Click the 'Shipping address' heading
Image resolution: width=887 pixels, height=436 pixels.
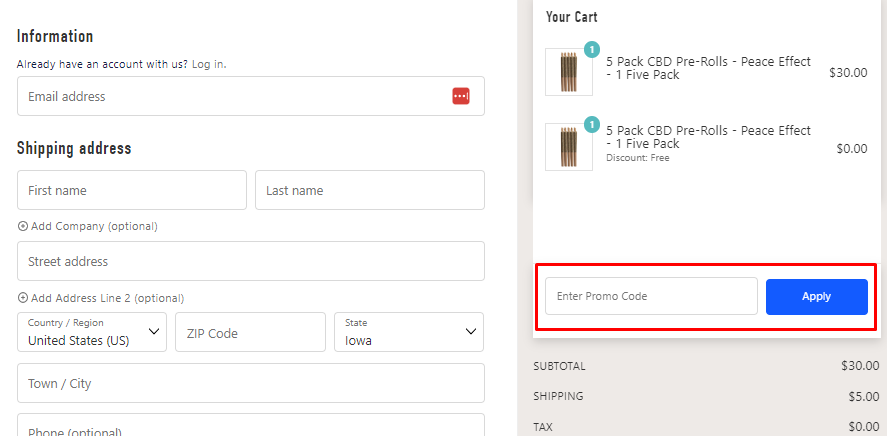point(74,148)
